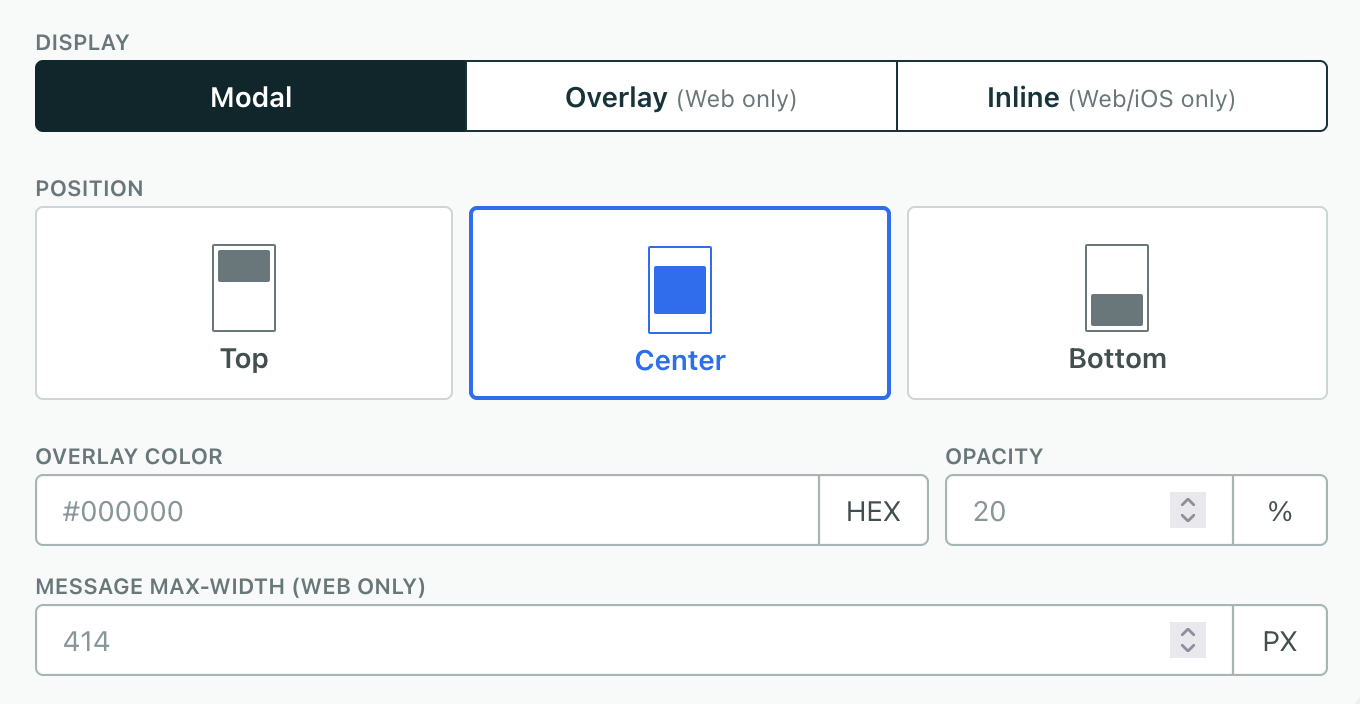Click the HEX color format button

873,511
